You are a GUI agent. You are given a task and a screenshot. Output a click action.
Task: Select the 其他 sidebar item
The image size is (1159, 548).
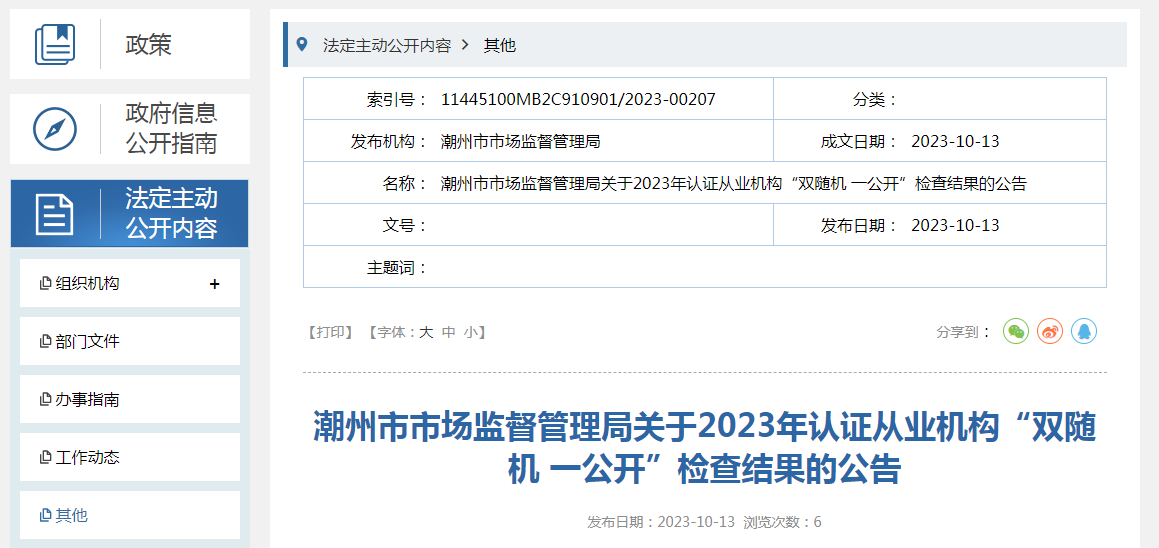click(x=71, y=516)
